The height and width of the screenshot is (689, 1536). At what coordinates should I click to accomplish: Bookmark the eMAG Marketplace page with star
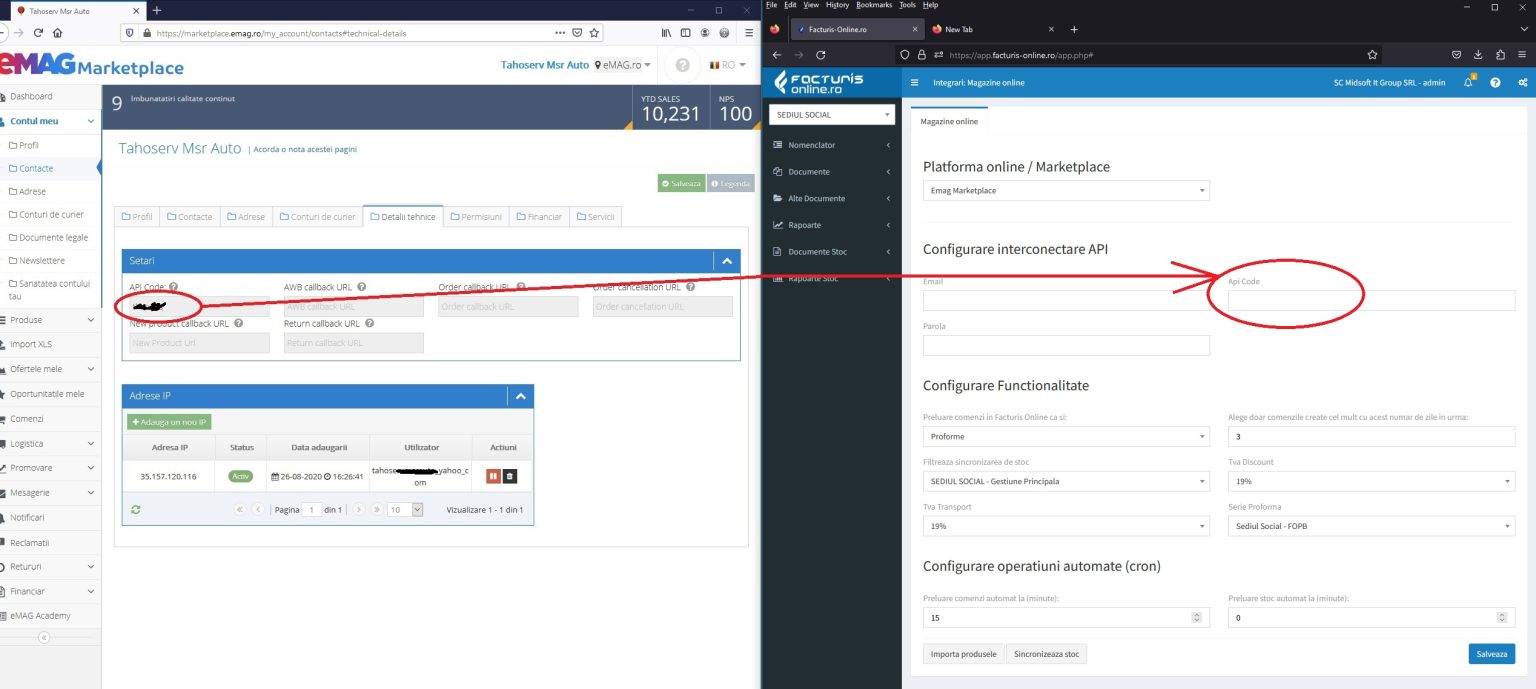click(595, 33)
